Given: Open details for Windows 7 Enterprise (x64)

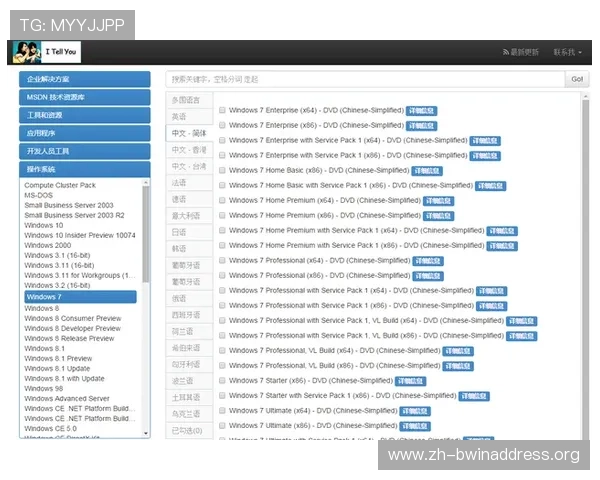Looking at the screenshot, I should 421,111.
